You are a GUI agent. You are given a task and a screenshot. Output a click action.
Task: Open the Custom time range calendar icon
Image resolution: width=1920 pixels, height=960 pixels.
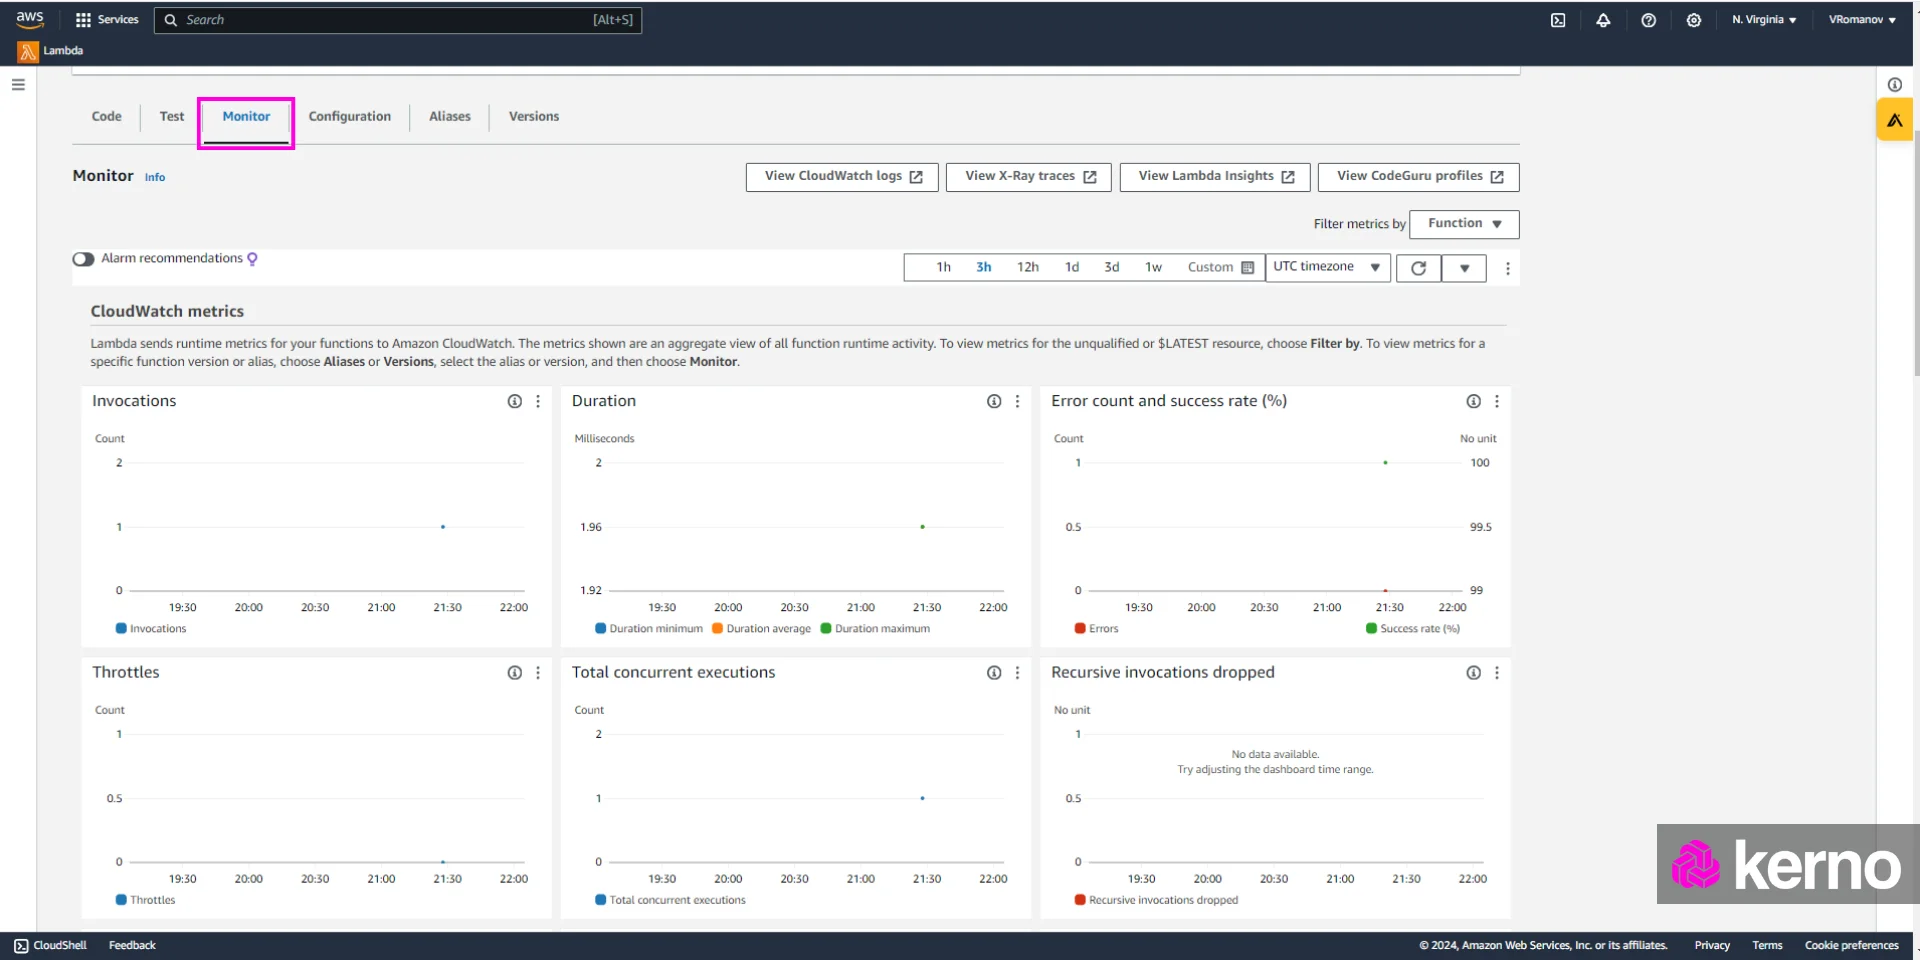pos(1247,268)
